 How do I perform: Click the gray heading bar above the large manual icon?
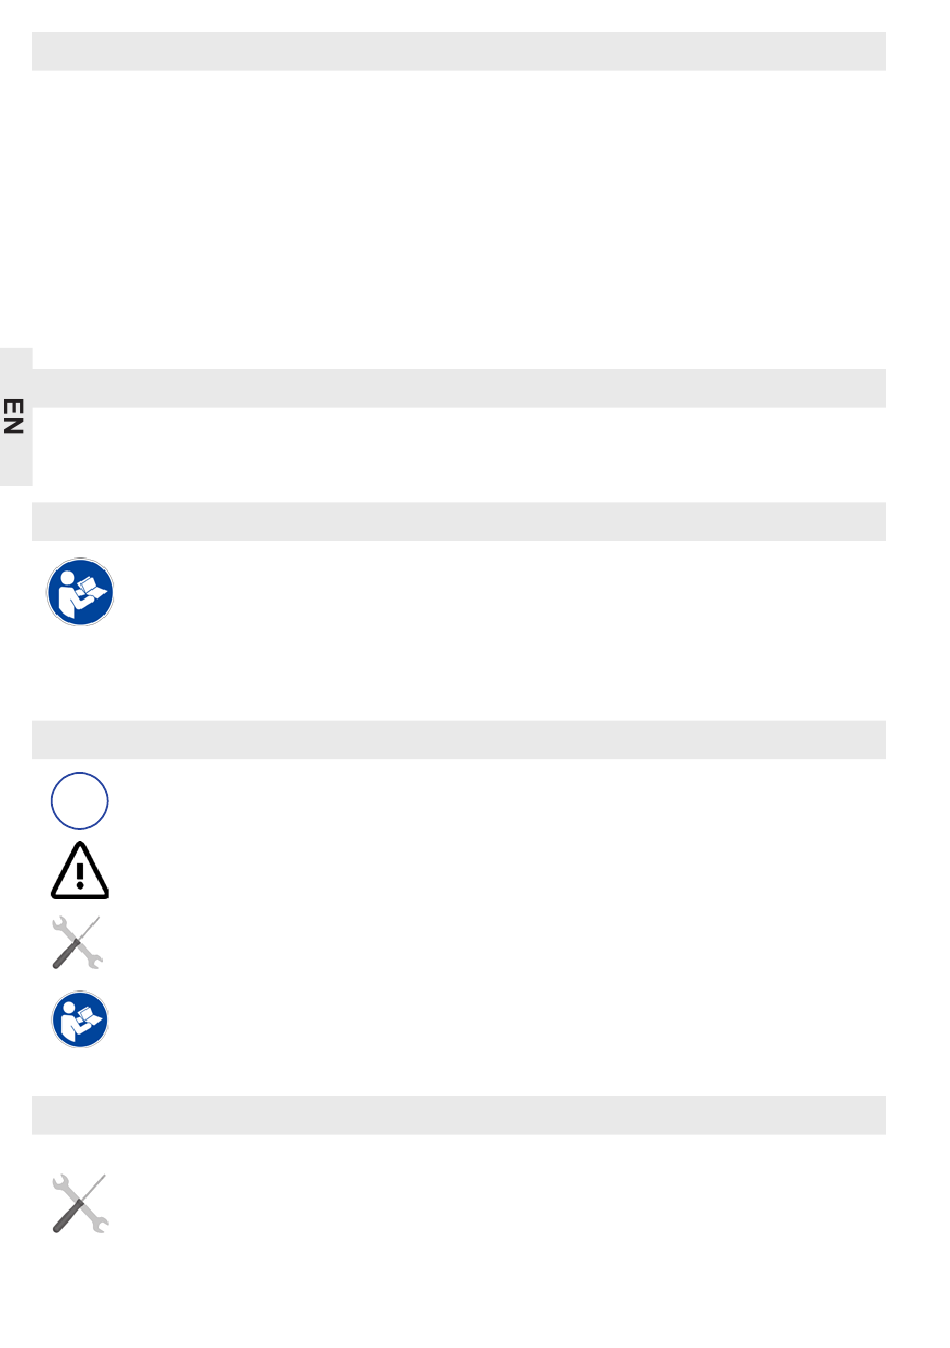pyautogui.click(x=459, y=521)
